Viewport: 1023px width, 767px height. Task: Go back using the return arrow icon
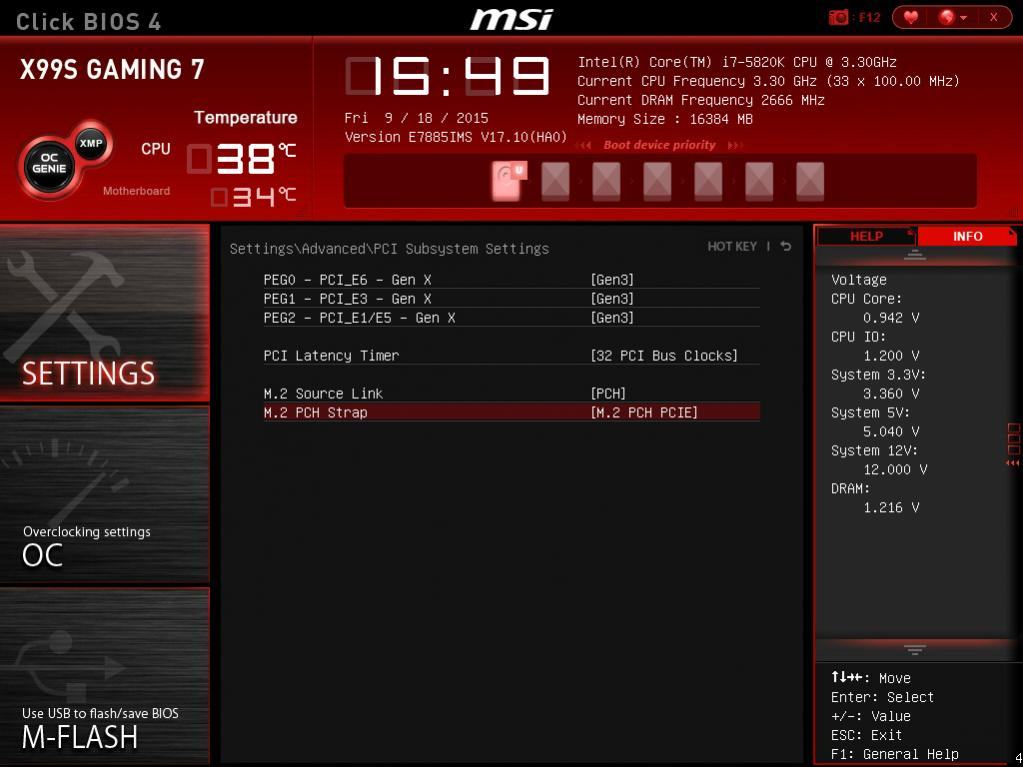tap(786, 247)
